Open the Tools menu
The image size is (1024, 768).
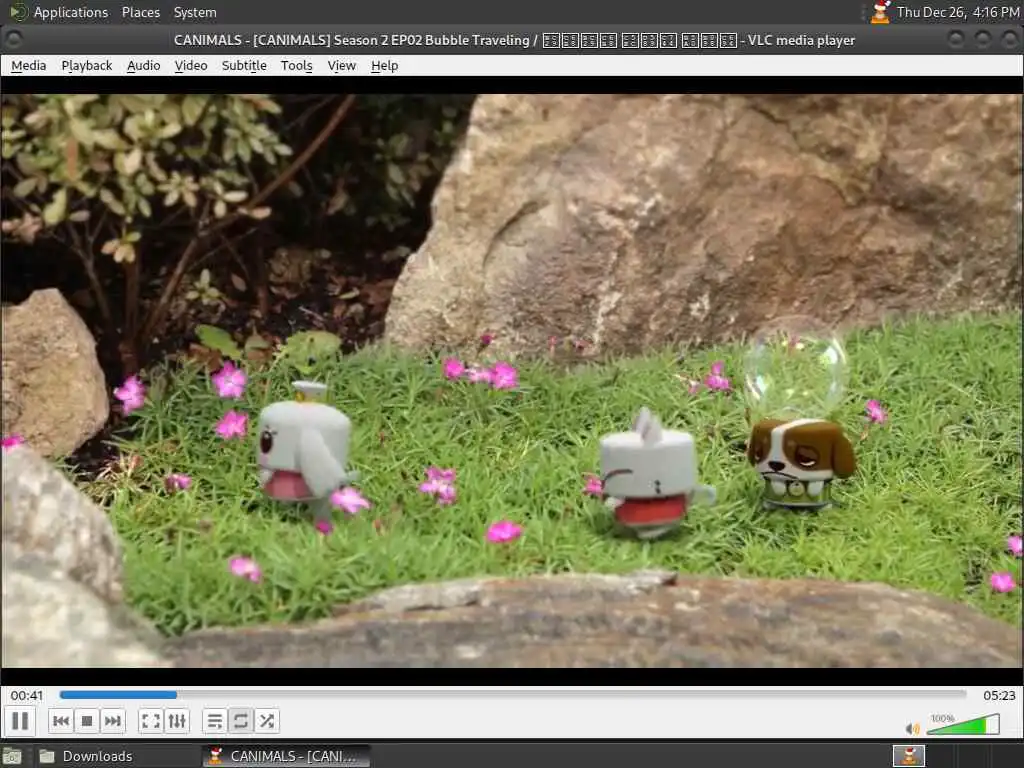coord(296,65)
